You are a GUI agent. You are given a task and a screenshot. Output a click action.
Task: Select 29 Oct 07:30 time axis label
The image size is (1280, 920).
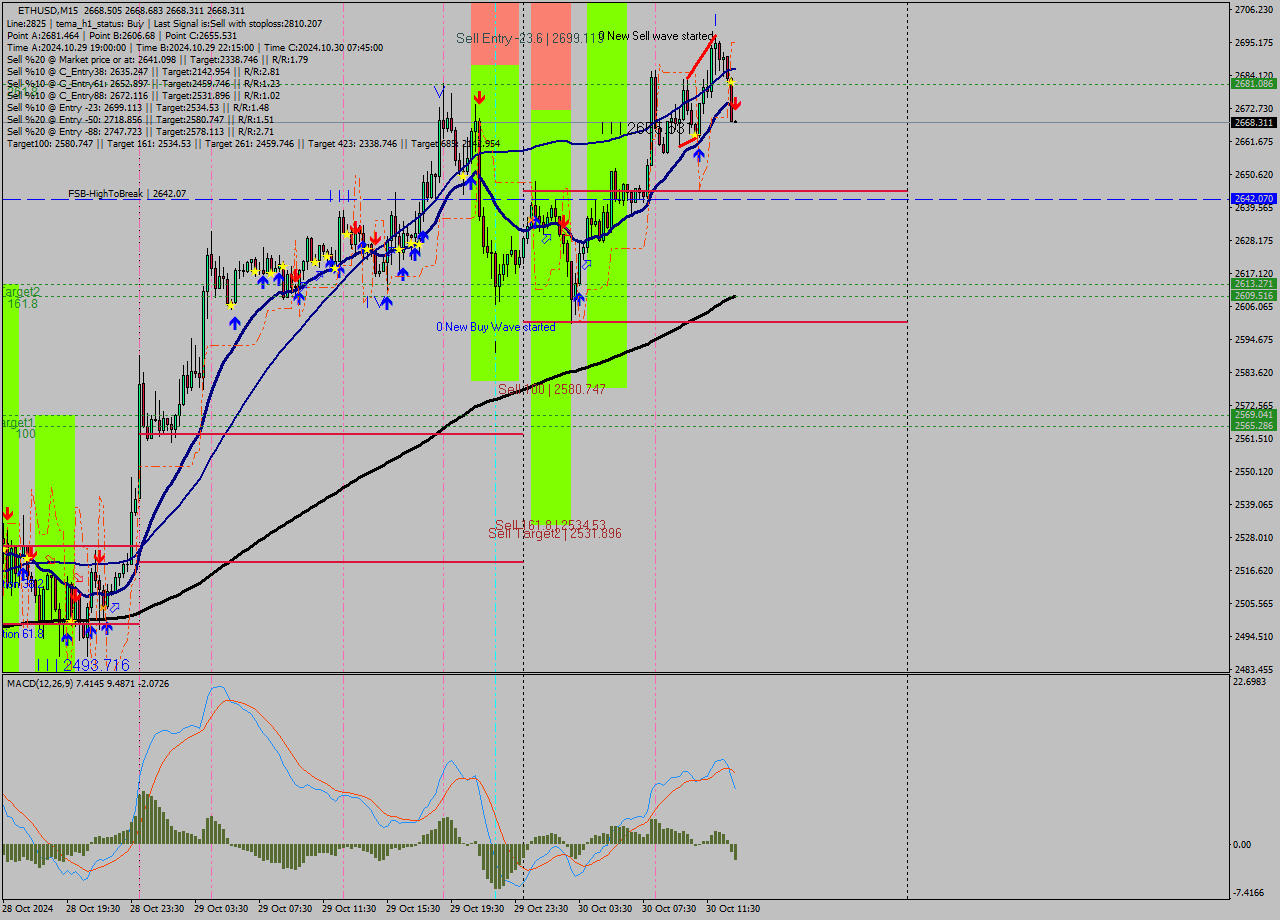coord(285,909)
